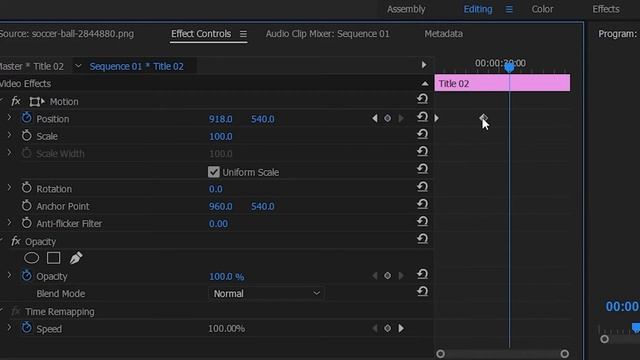Create a 4-point polygon mask

pyautogui.click(x=53, y=258)
